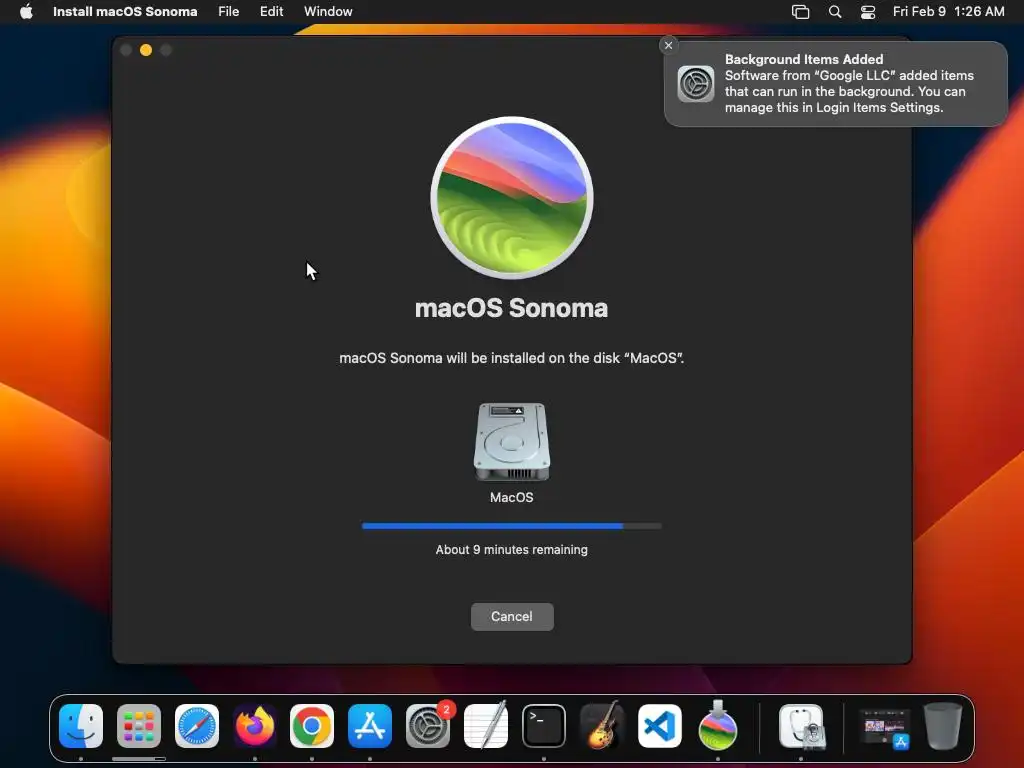Click the date and time clock
This screenshot has height=768, width=1024.
pos(948,12)
